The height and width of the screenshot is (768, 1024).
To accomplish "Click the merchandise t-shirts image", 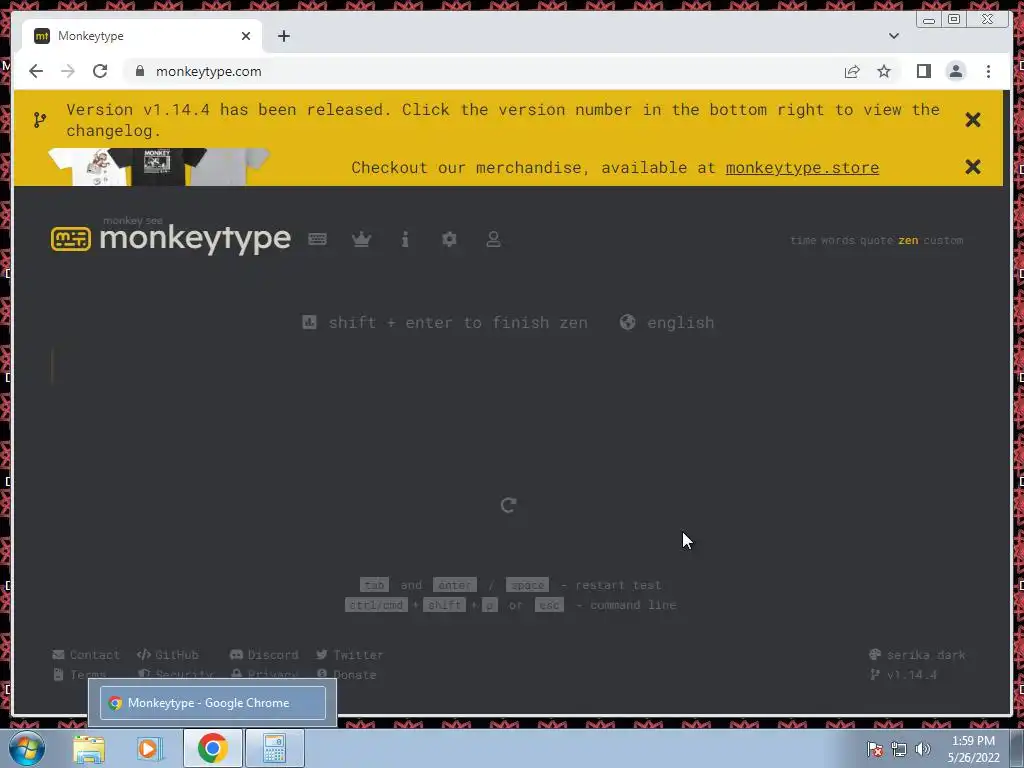I will click(159, 167).
